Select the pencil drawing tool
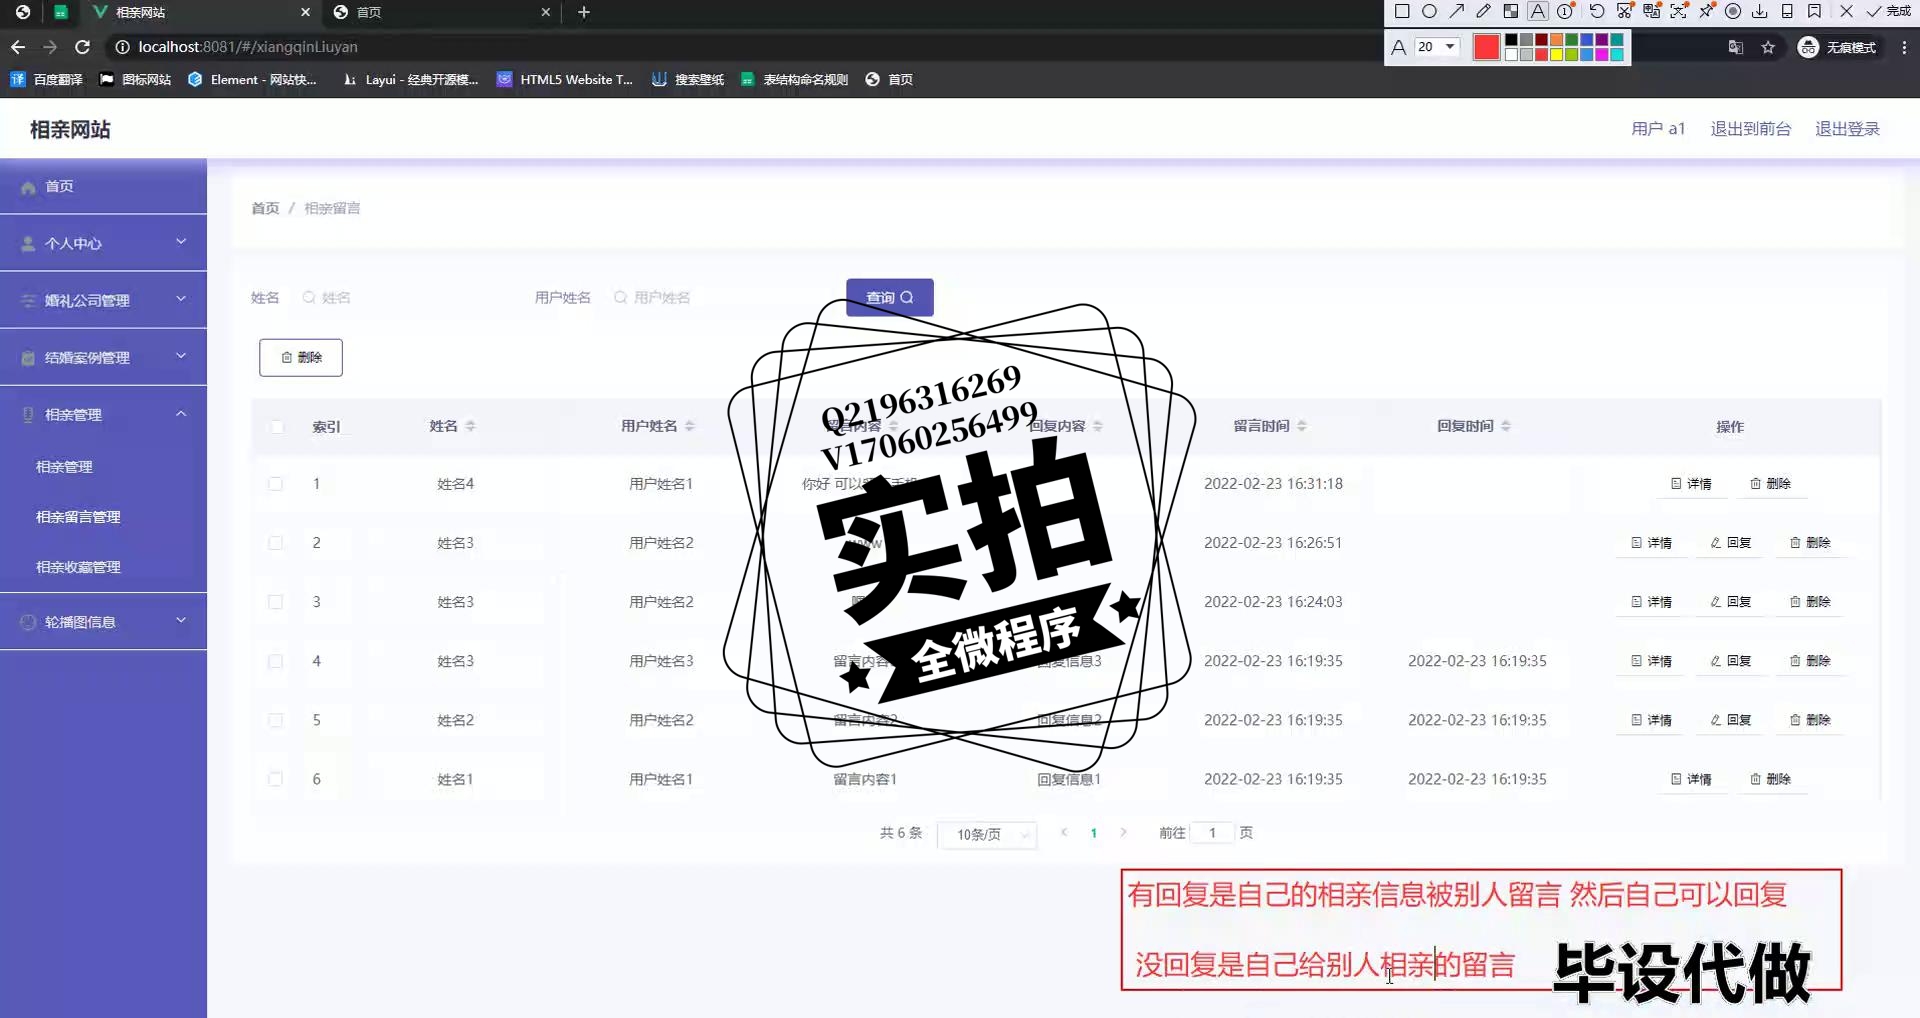The height and width of the screenshot is (1018, 1920). [x=1484, y=11]
